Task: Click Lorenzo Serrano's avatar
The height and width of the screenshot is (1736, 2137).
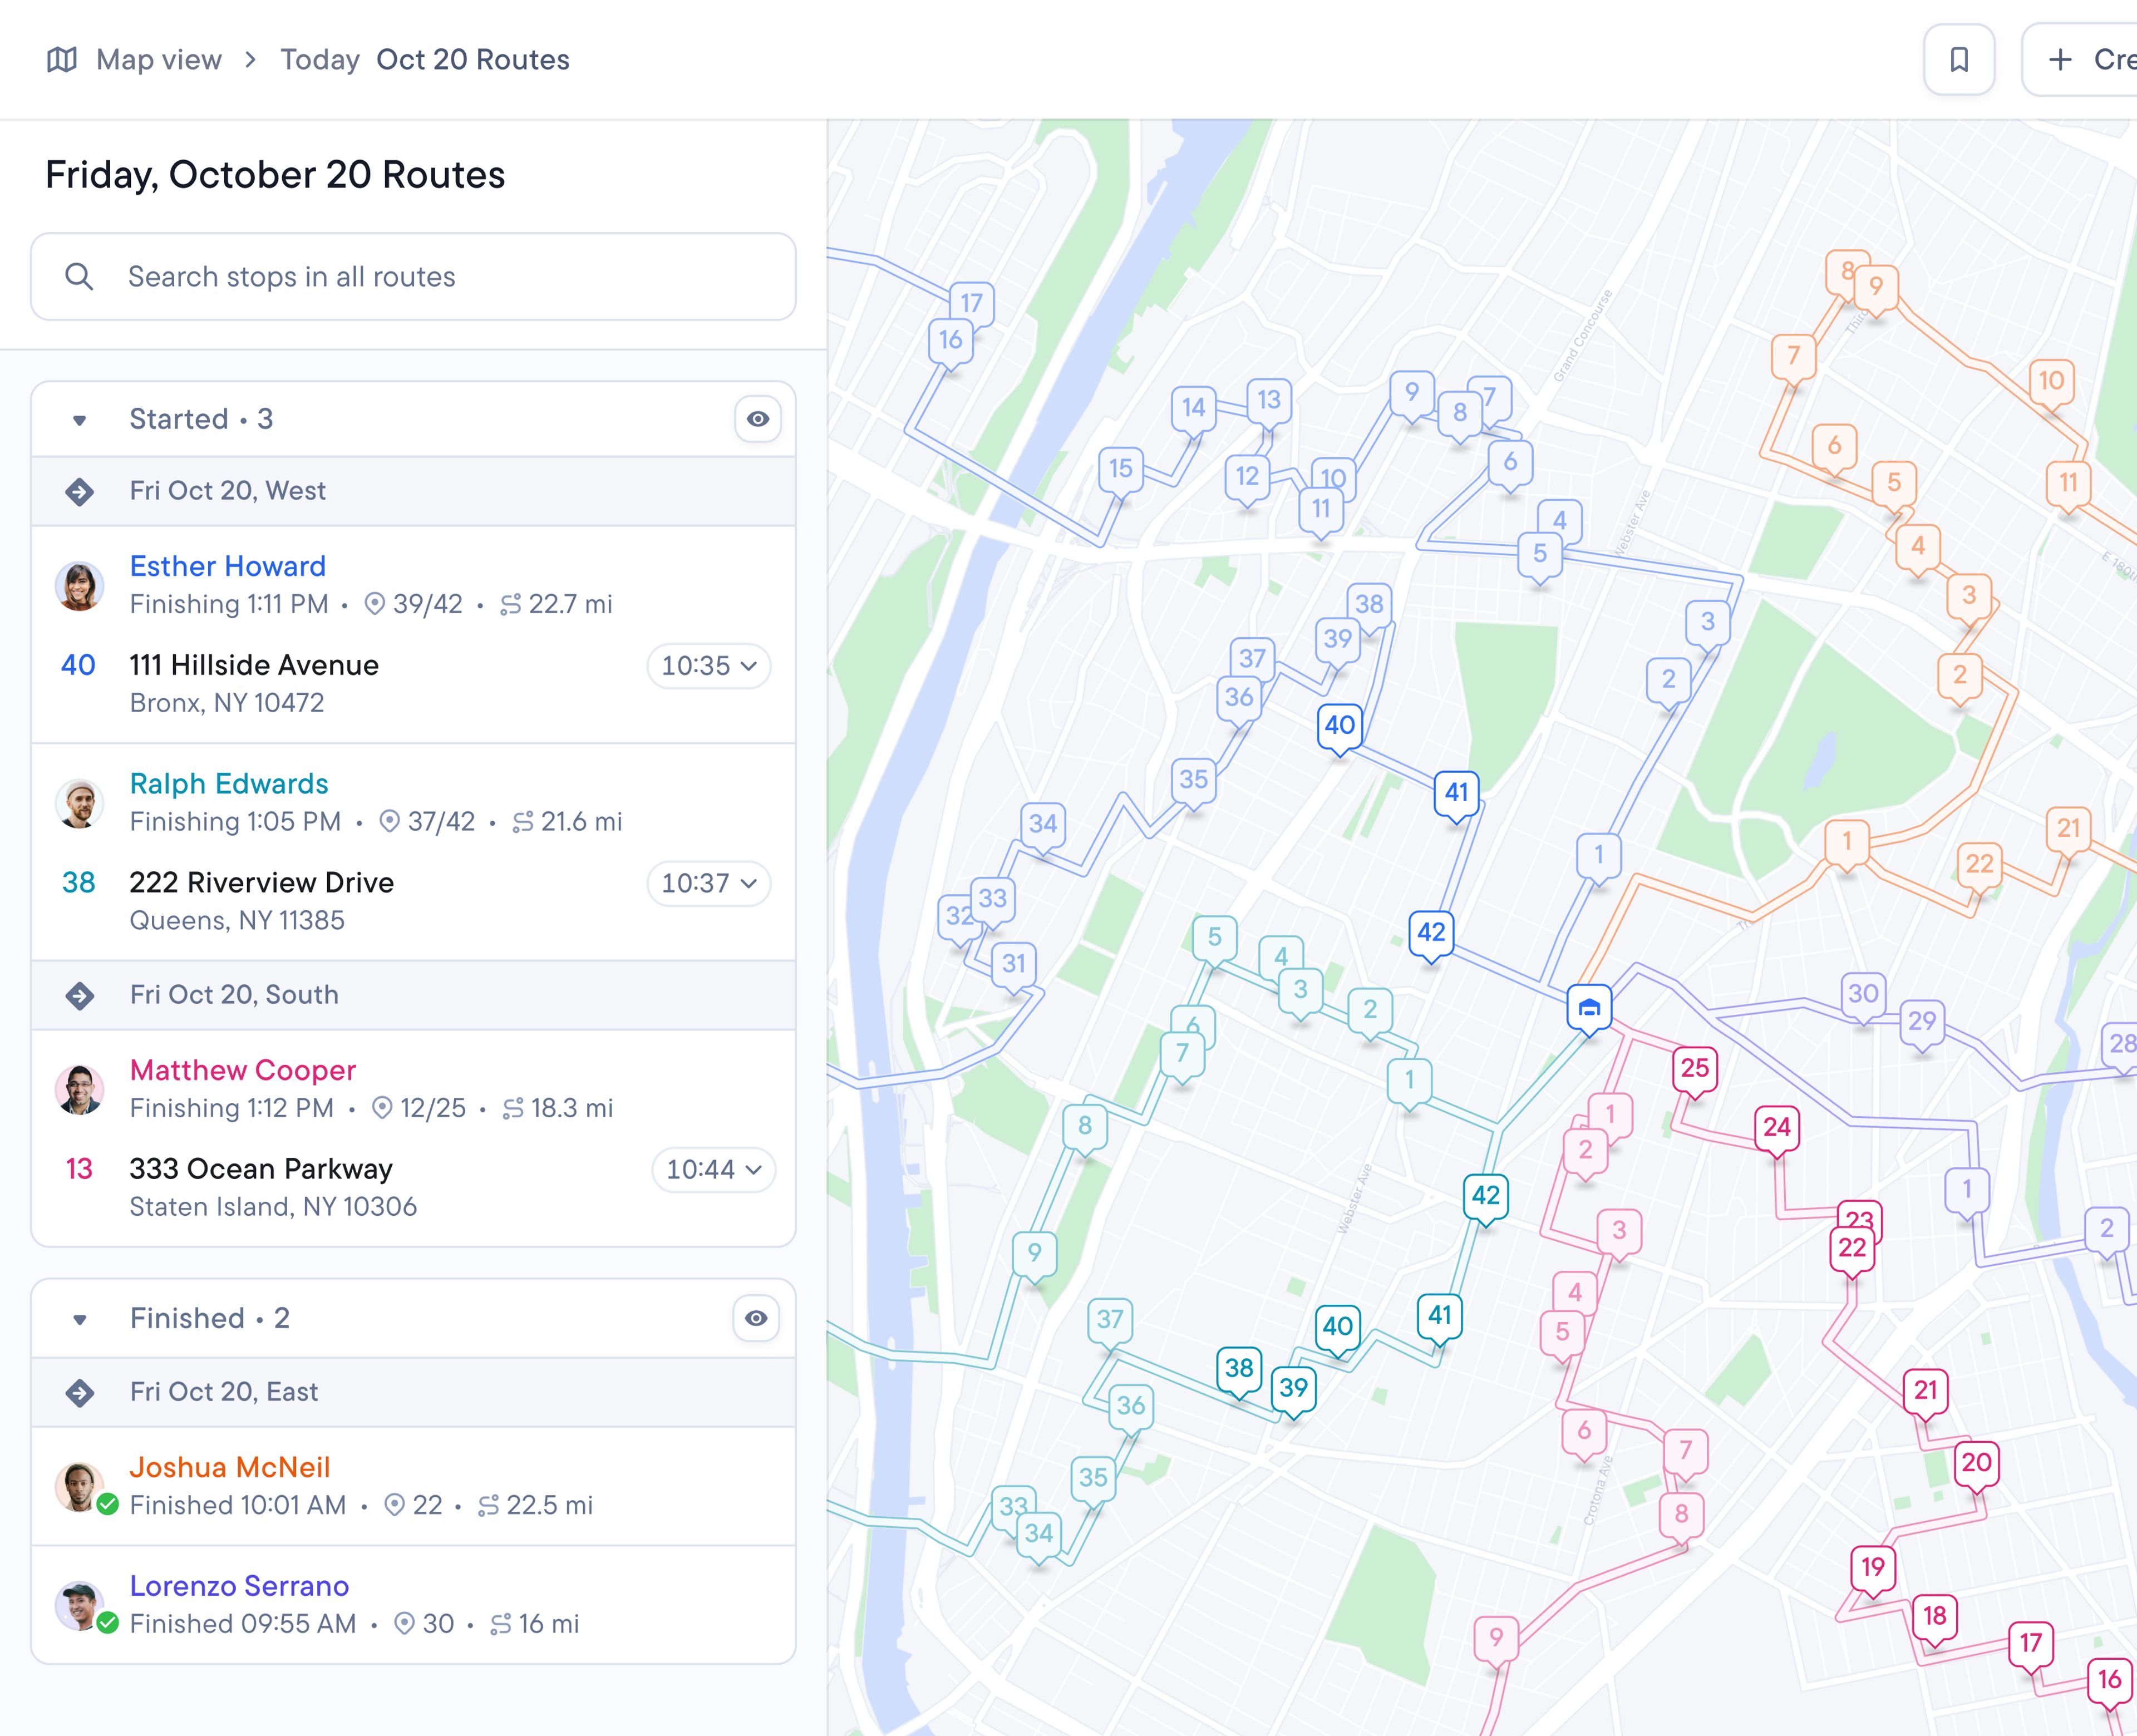Action: [x=79, y=1605]
